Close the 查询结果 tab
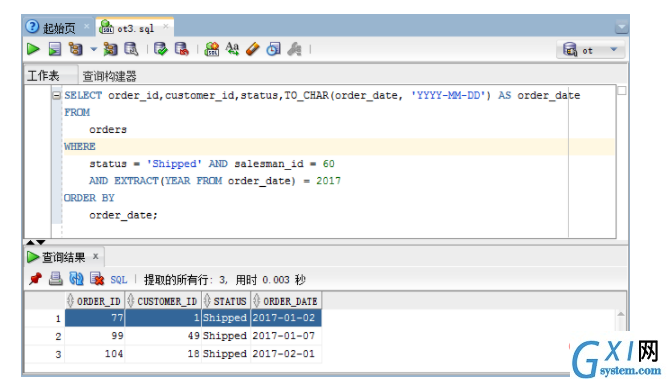The height and width of the screenshot is (379, 668). [96, 256]
